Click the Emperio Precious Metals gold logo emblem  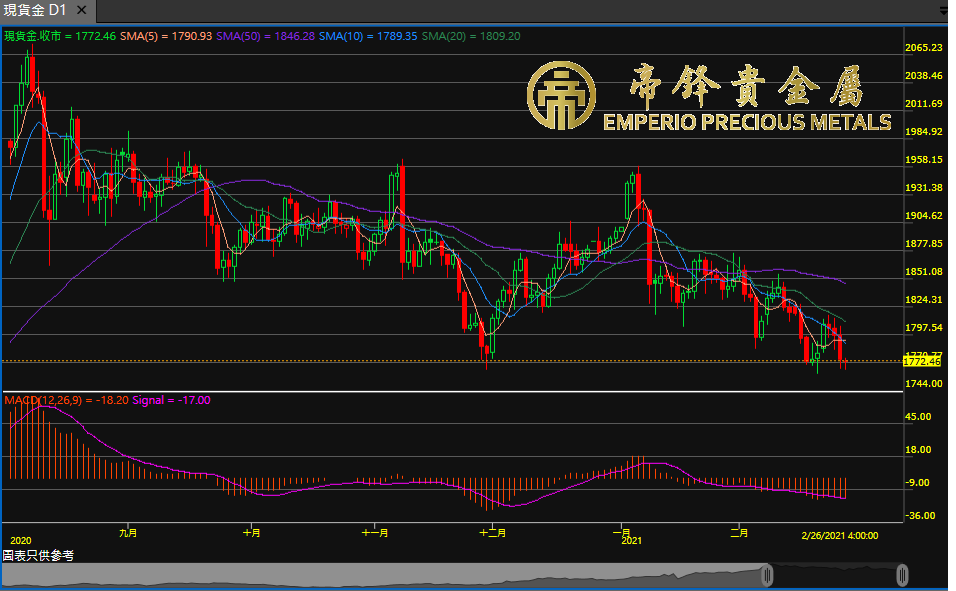(562, 96)
